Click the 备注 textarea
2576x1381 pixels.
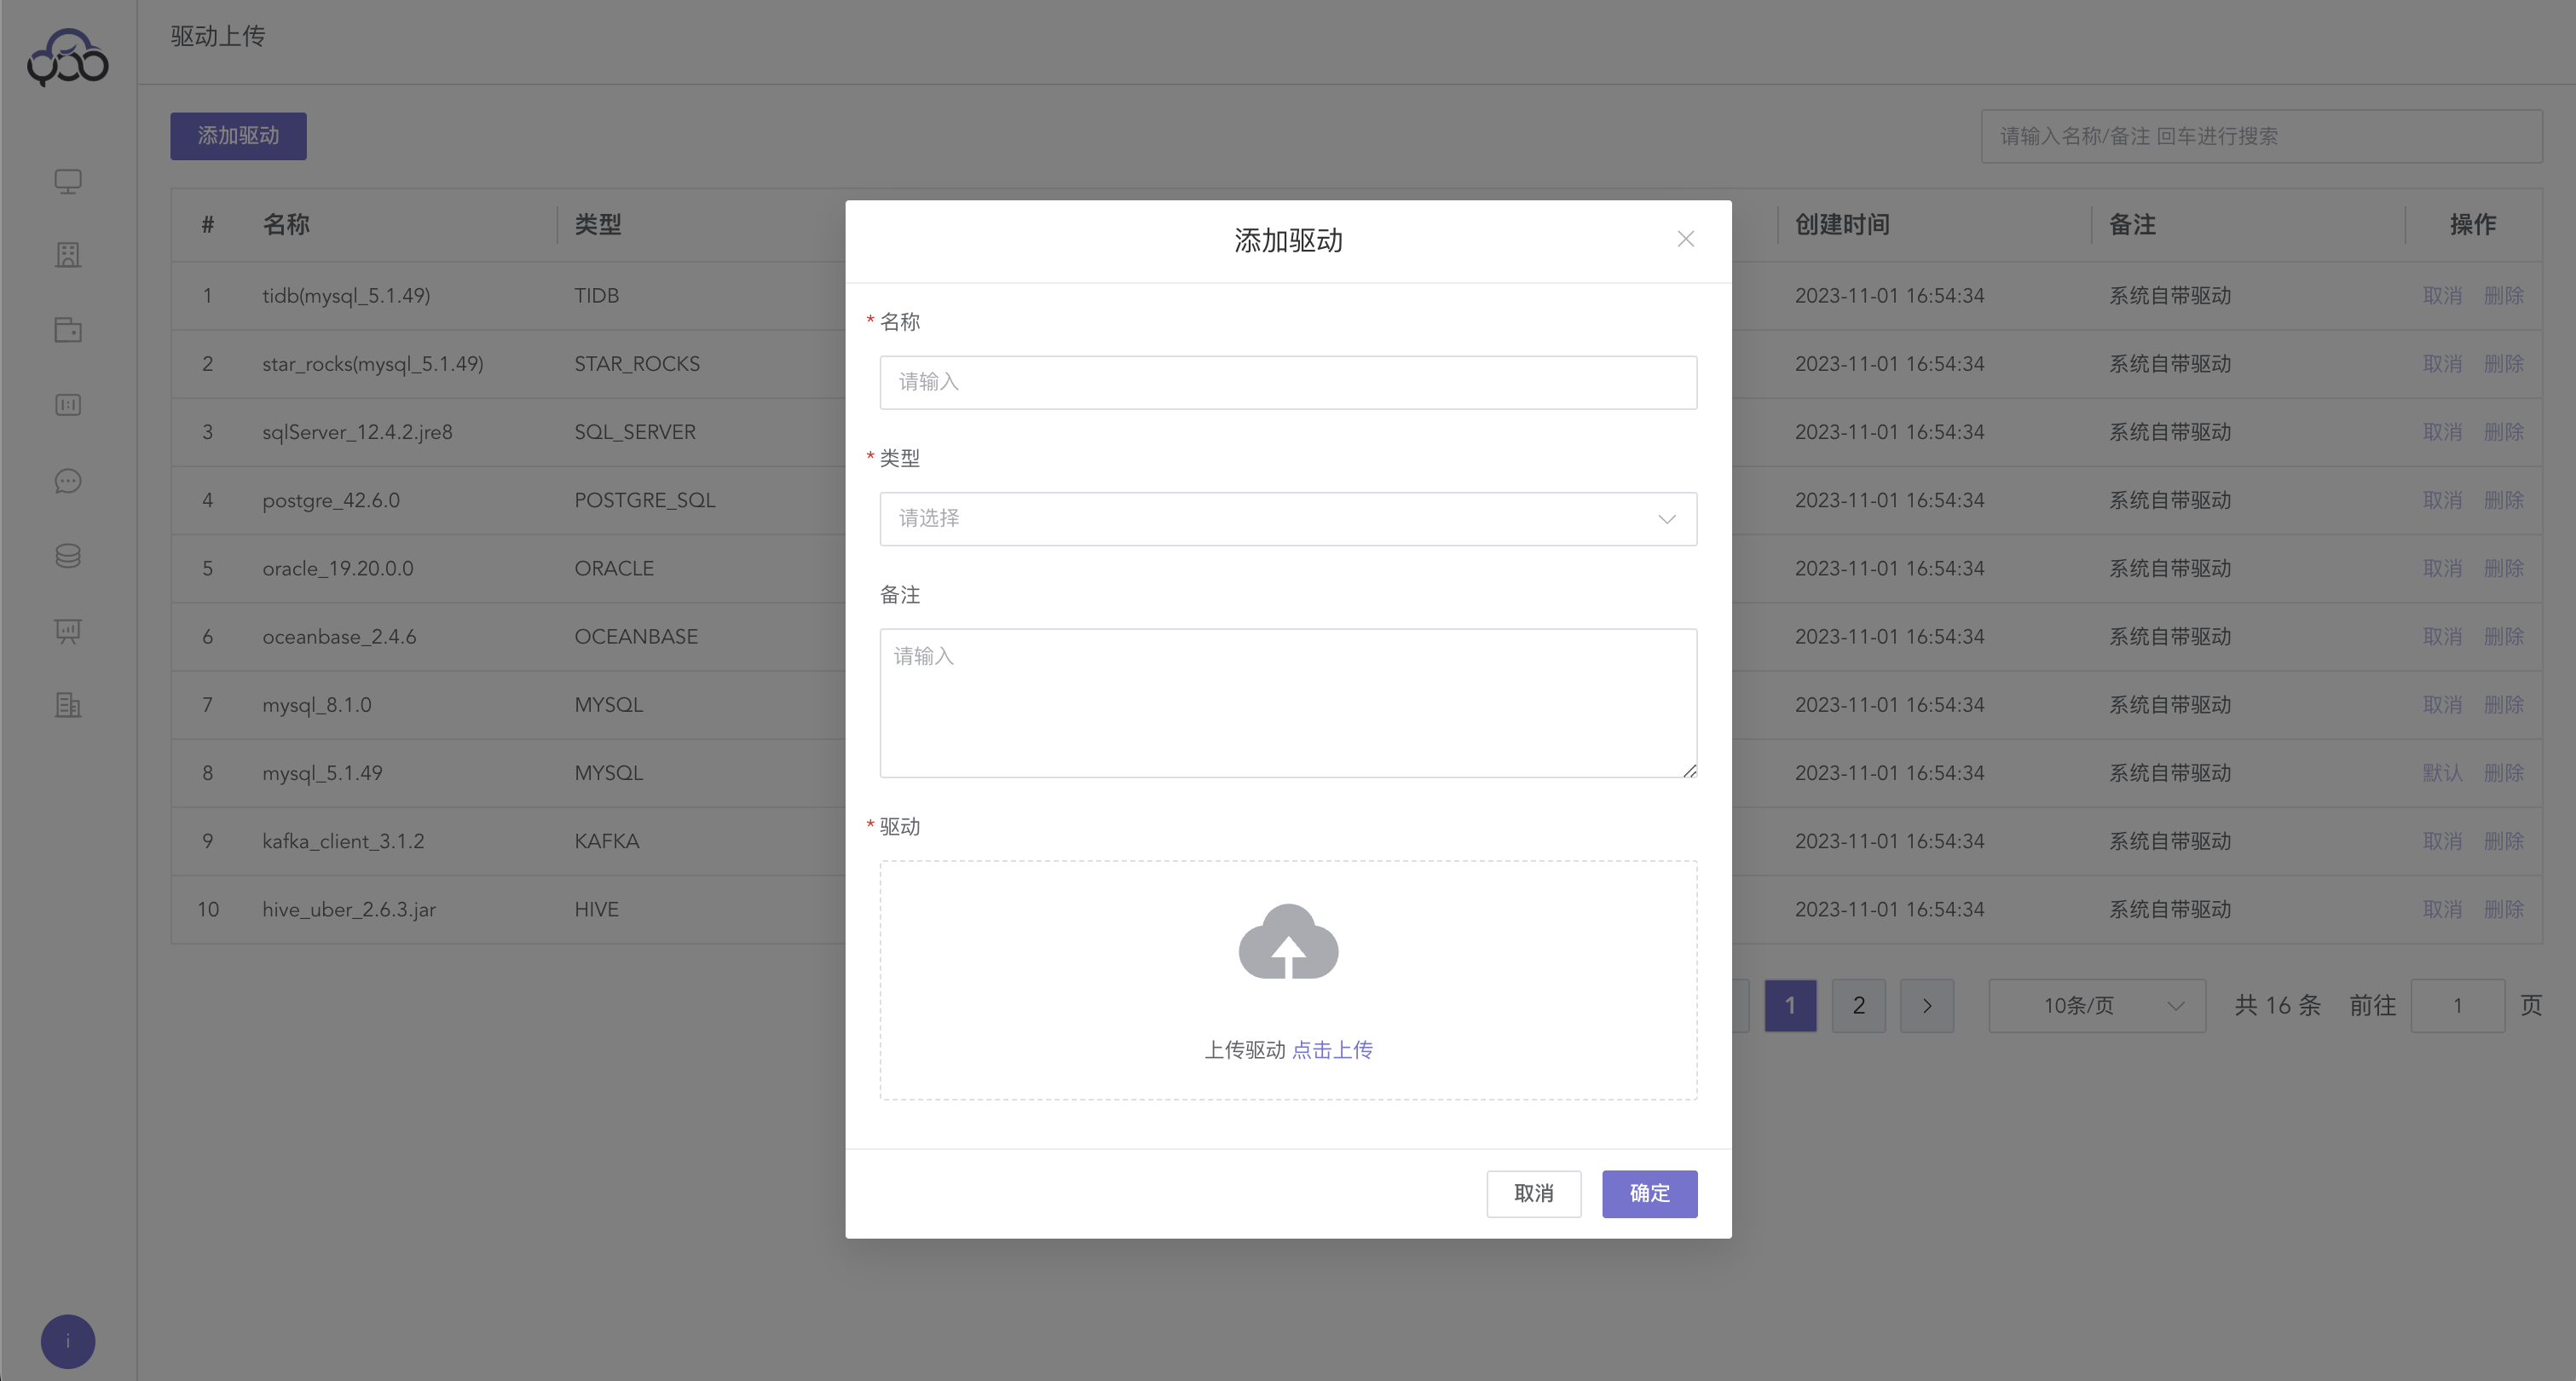(x=1288, y=703)
